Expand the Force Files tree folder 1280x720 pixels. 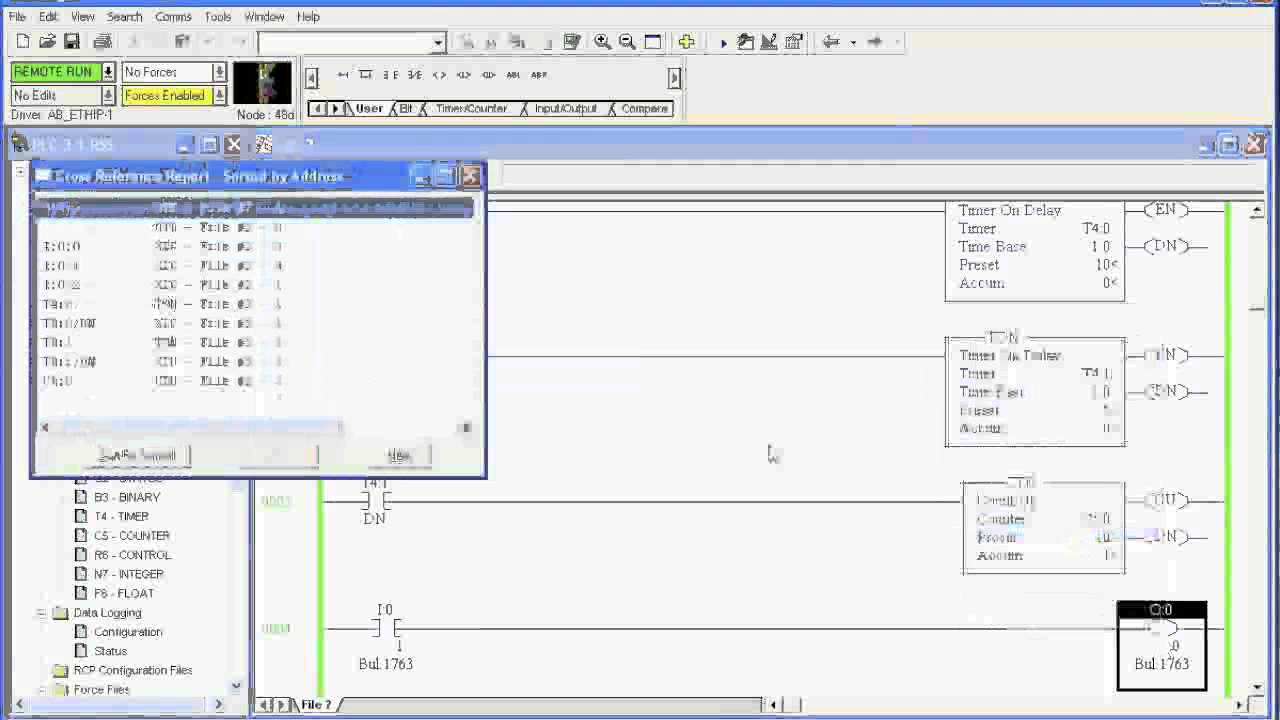[41, 690]
